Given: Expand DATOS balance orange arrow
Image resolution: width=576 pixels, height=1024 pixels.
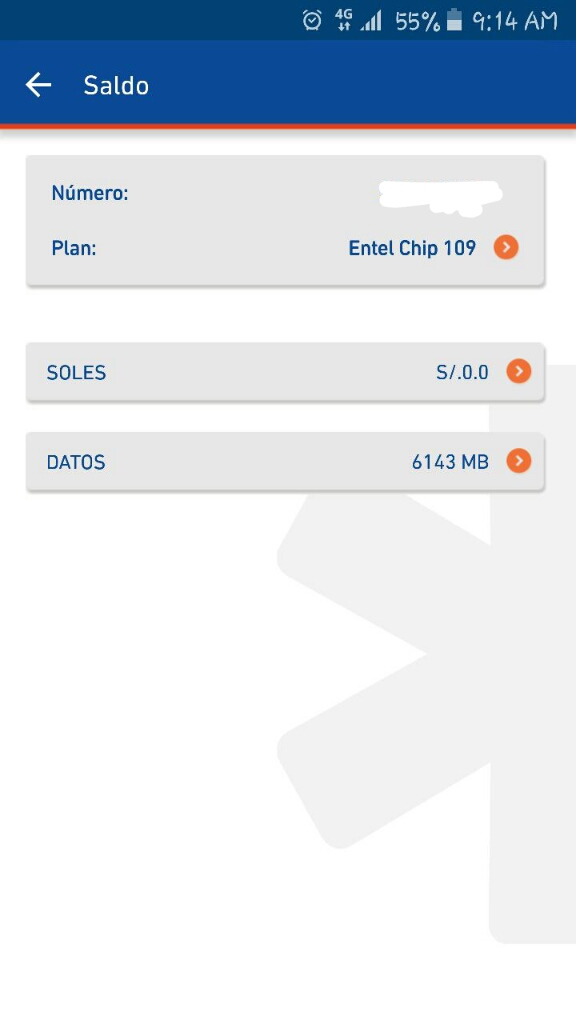Looking at the screenshot, I should 519,461.
